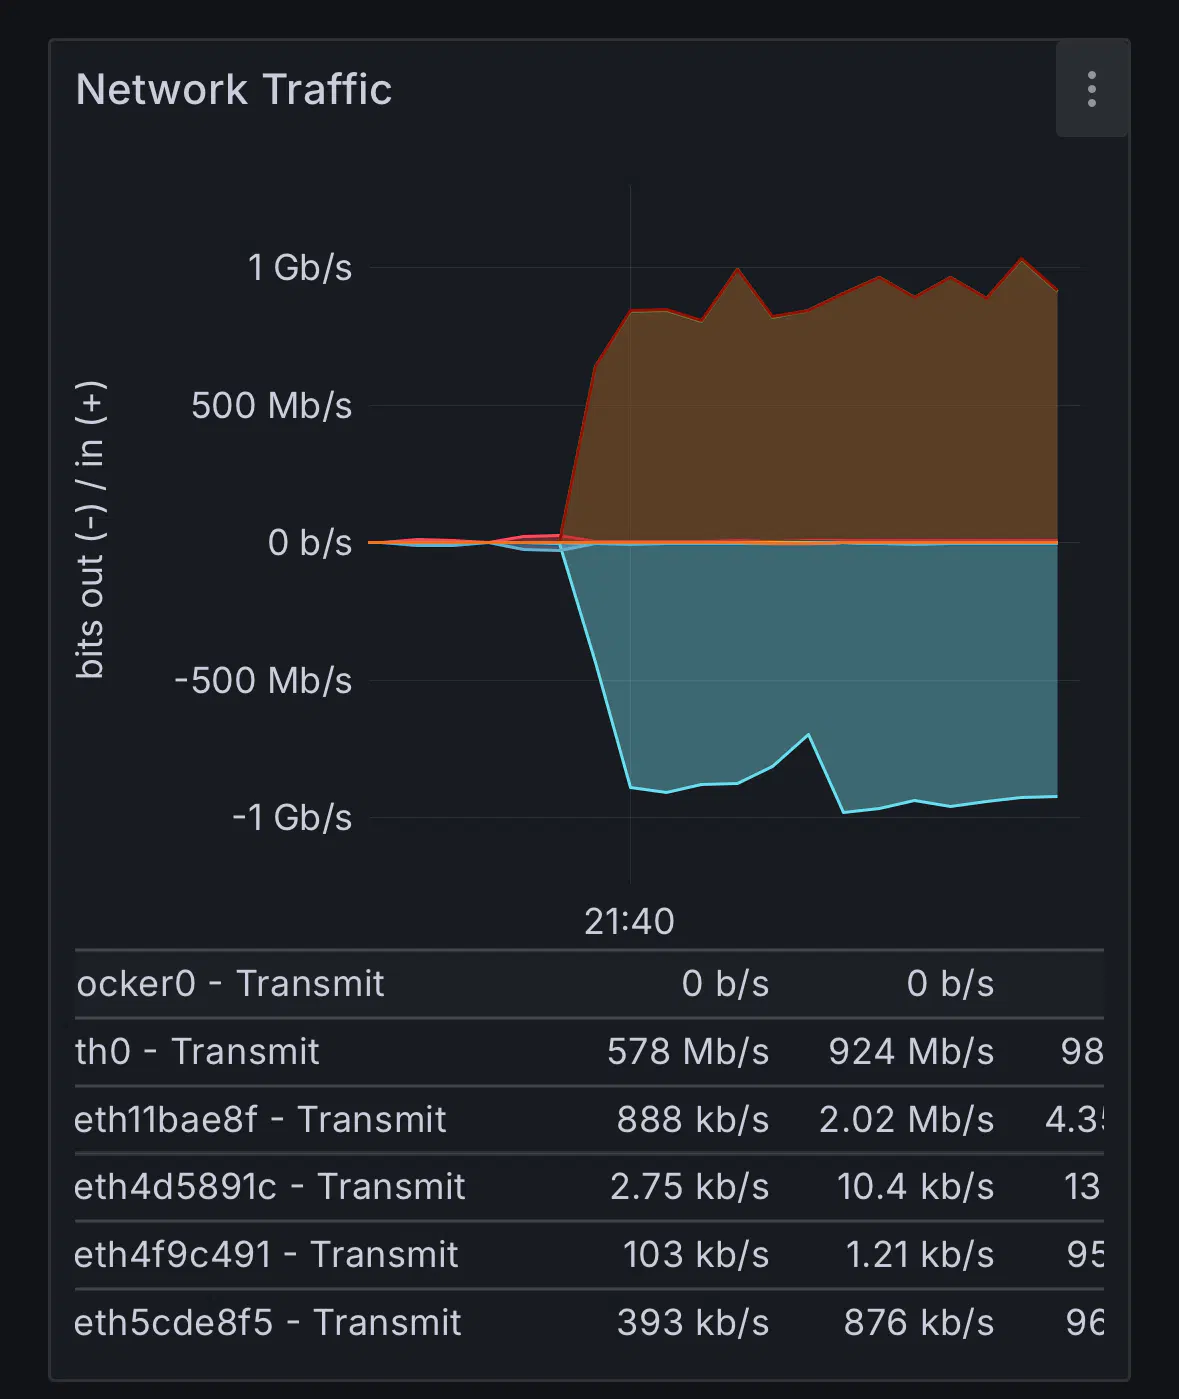The height and width of the screenshot is (1399, 1179).
Task: Click the 2.02 Mb/s legend value
Action: 907,1120
